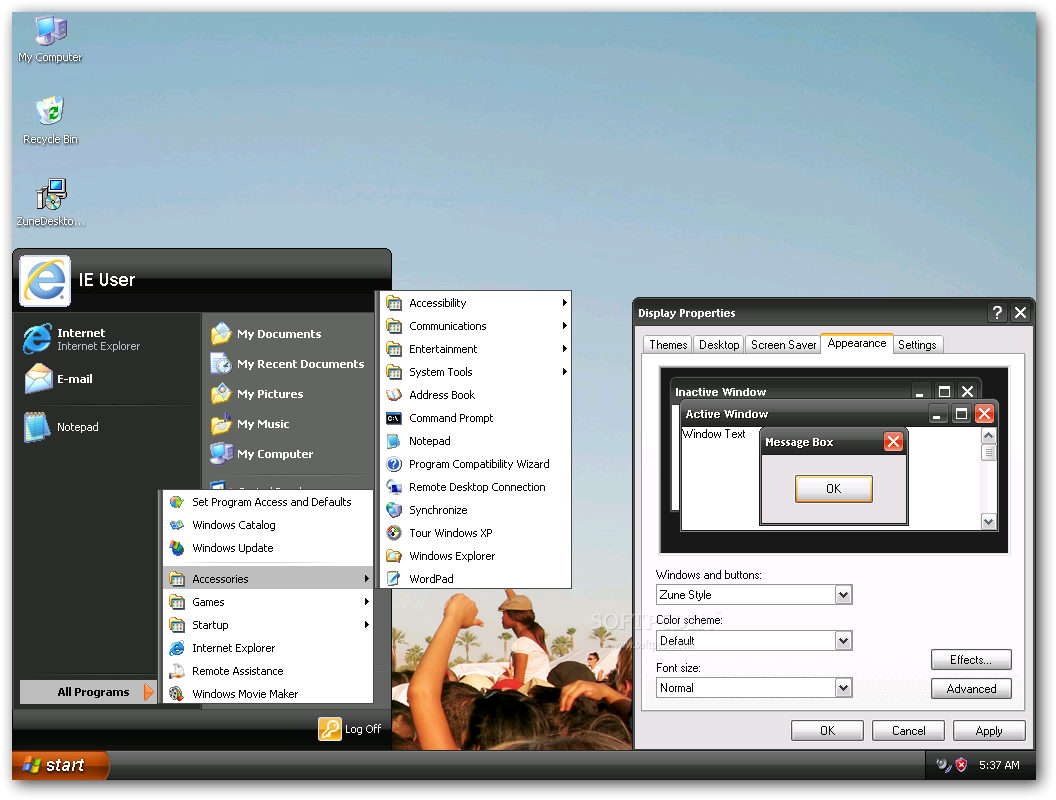Click the taskbar clock showing 5:37 AM

(999, 765)
